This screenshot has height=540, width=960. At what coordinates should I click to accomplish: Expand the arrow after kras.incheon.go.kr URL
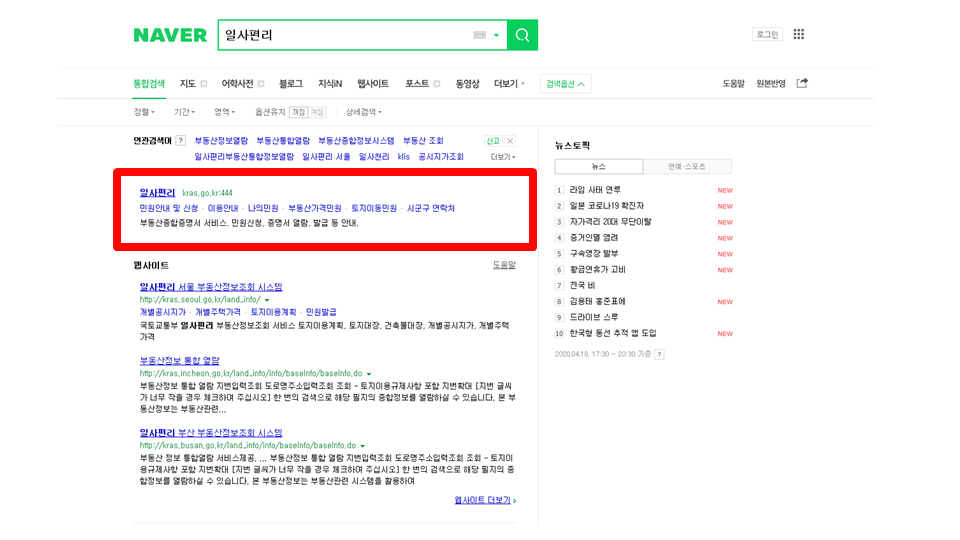coord(369,373)
